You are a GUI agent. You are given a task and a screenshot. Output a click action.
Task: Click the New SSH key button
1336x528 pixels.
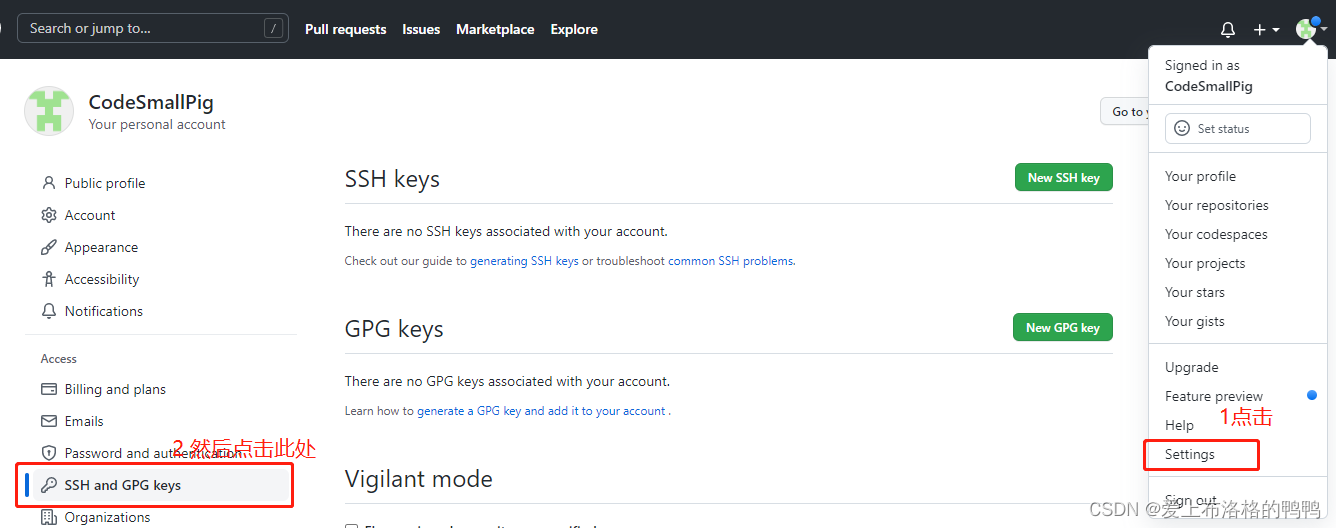1063,177
